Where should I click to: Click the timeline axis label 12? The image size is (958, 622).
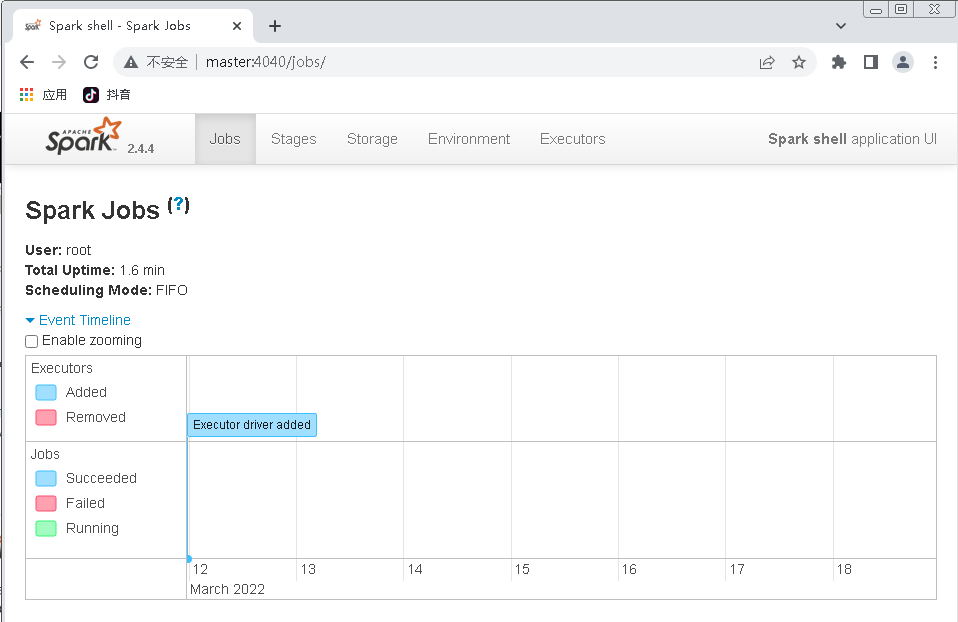point(200,569)
